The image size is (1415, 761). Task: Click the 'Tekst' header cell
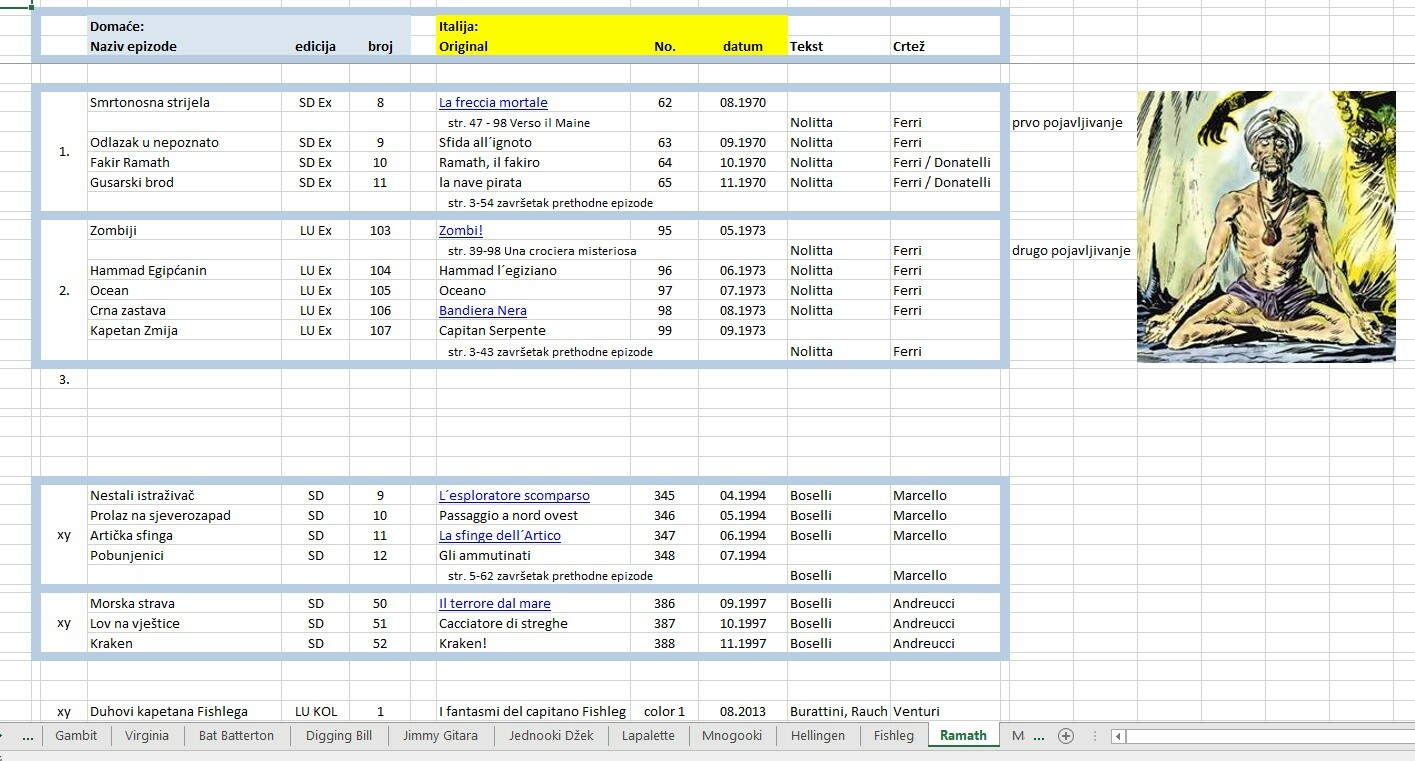839,46
